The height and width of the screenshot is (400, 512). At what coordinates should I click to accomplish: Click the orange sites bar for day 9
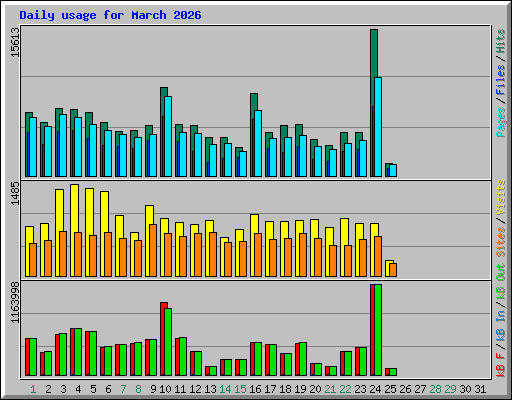coord(153,250)
